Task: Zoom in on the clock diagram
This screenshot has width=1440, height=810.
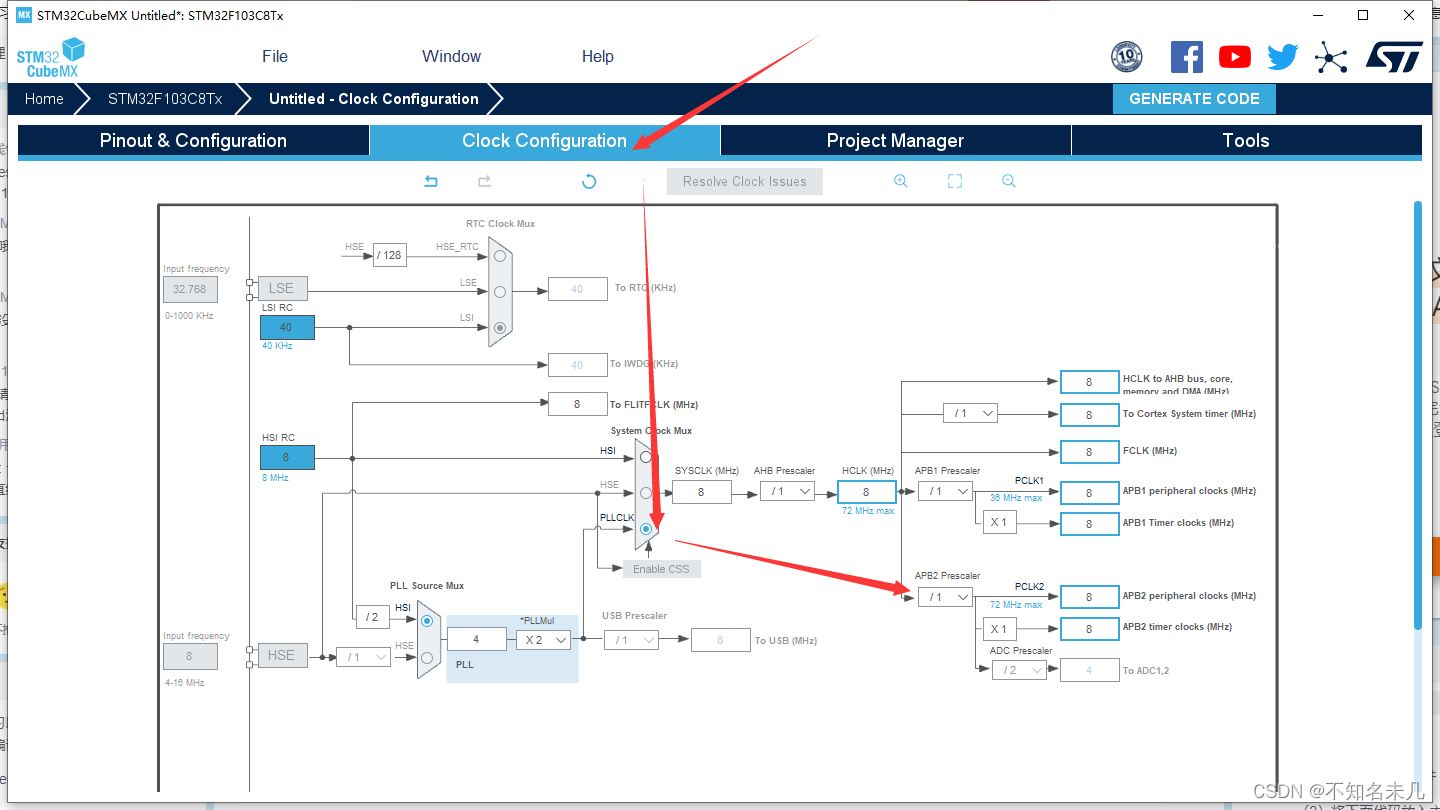Action: pos(900,181)
